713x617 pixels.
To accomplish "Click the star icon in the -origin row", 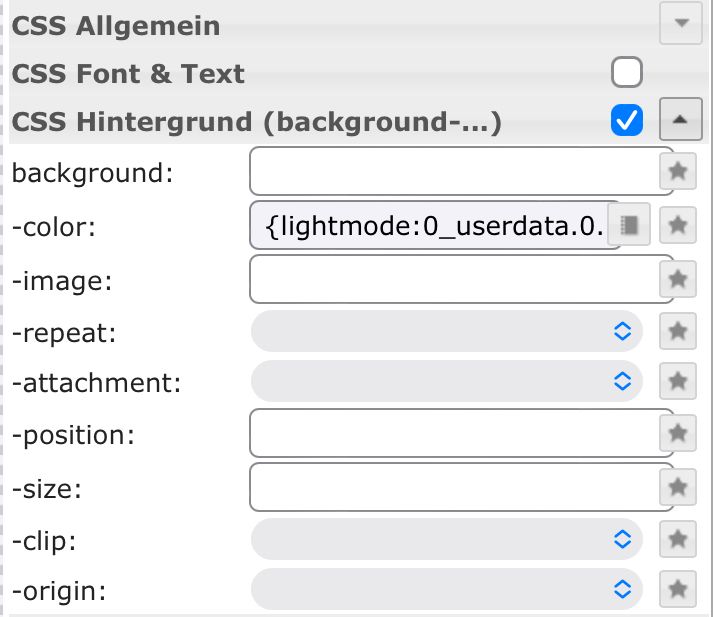I will tap(678, 588).
